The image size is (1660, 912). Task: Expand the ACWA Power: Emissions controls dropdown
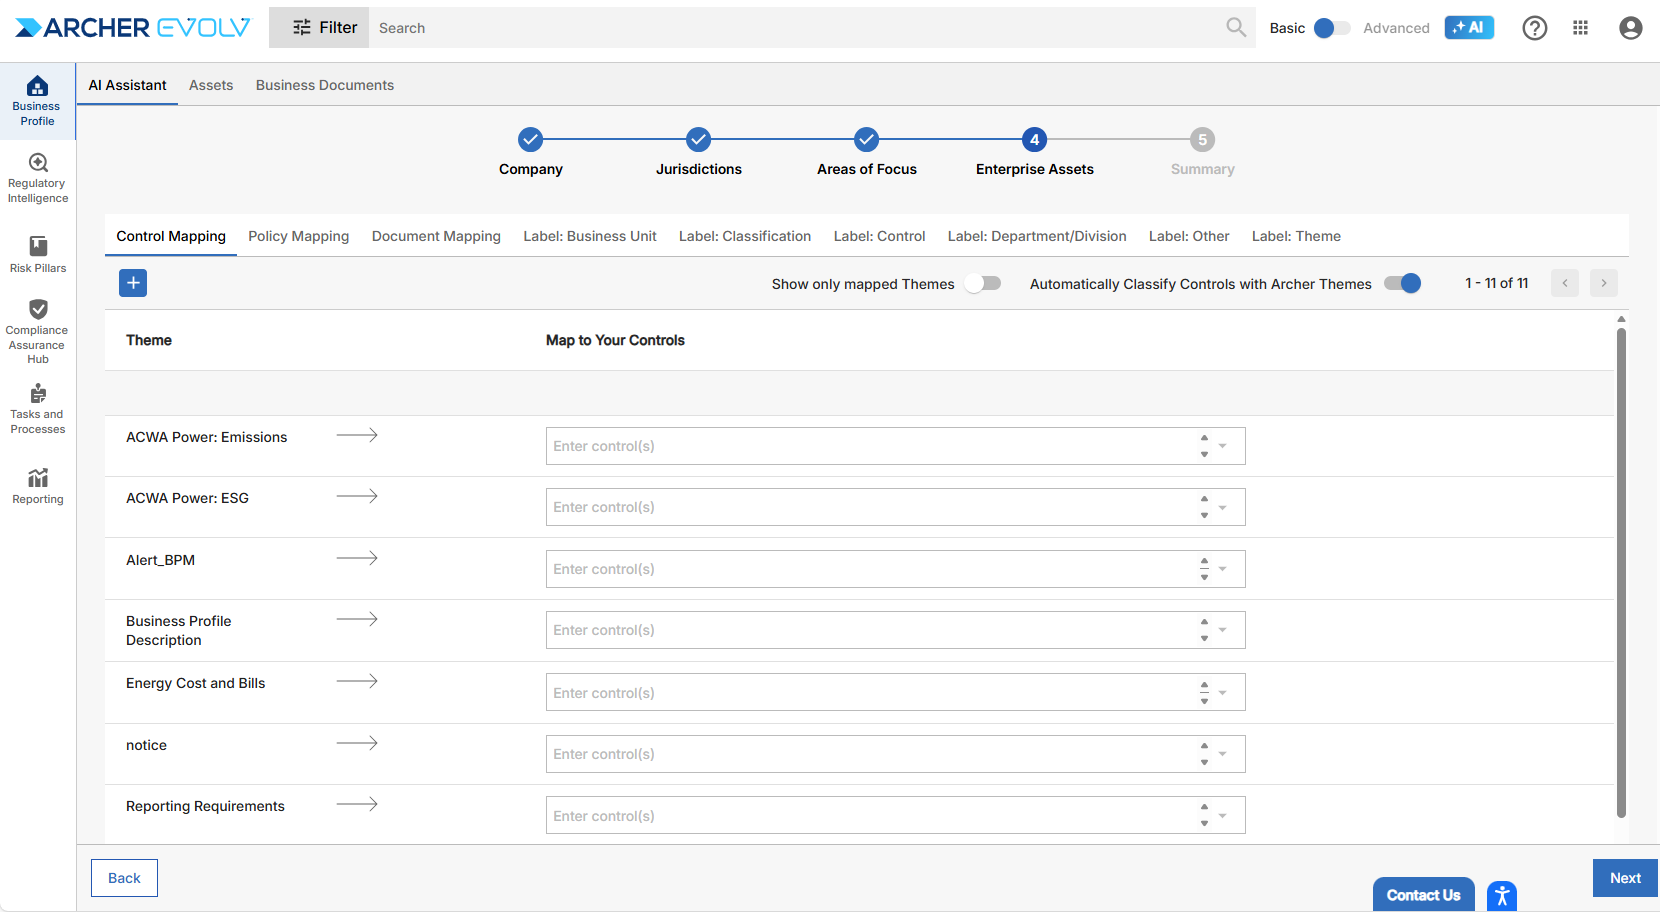point(1222,446)
